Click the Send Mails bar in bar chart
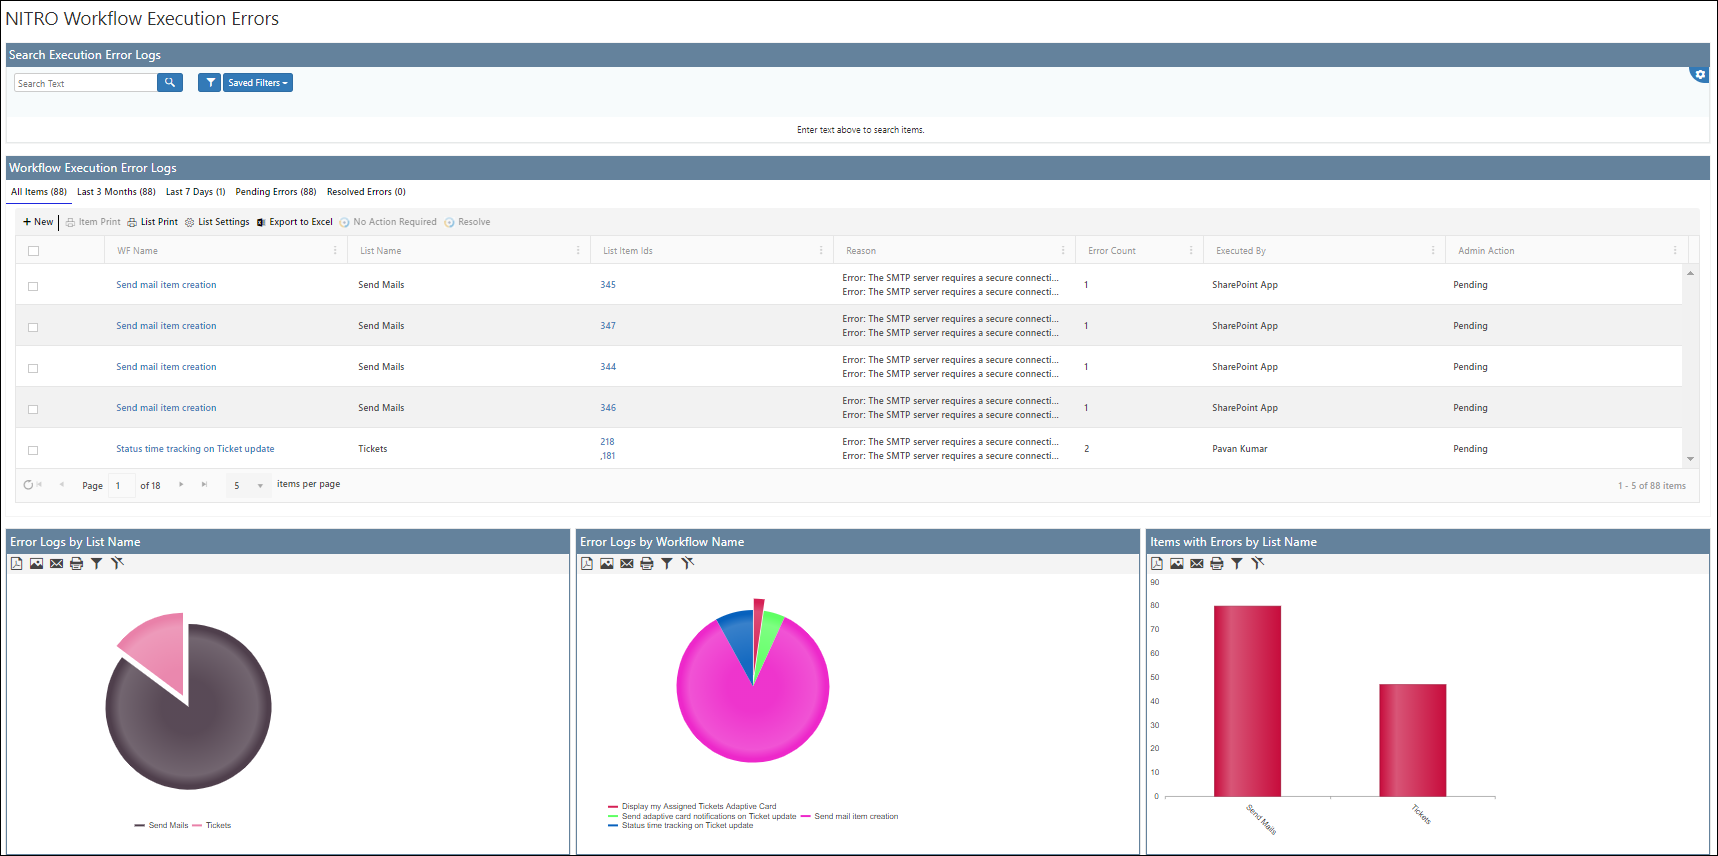This screenshot has height=856, width=1718. coord(1247,701)
